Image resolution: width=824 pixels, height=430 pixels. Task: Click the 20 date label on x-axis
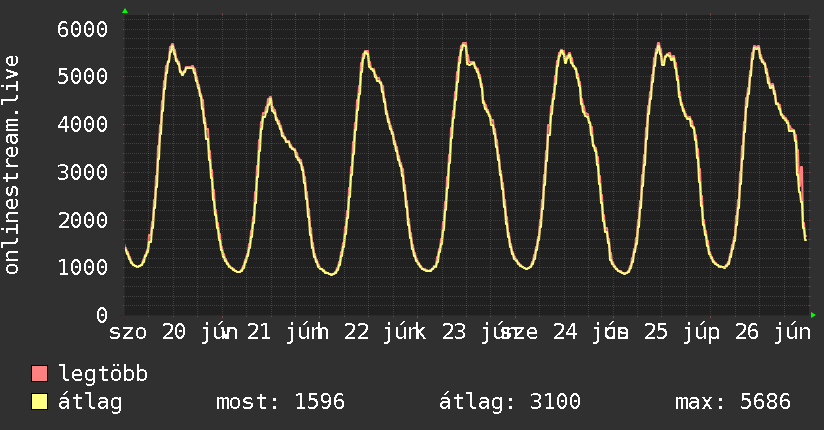(174, 332)
